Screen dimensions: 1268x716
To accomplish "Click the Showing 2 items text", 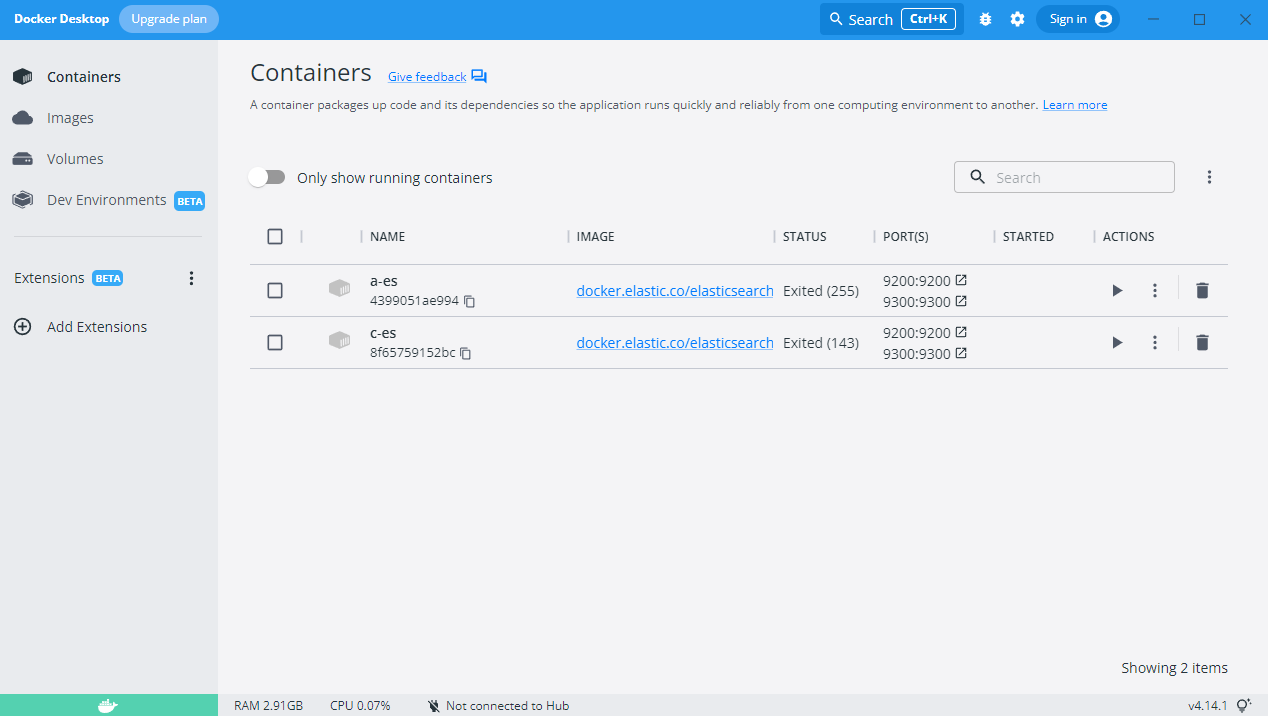I will pyautogui.click(x=1174, y=668).
